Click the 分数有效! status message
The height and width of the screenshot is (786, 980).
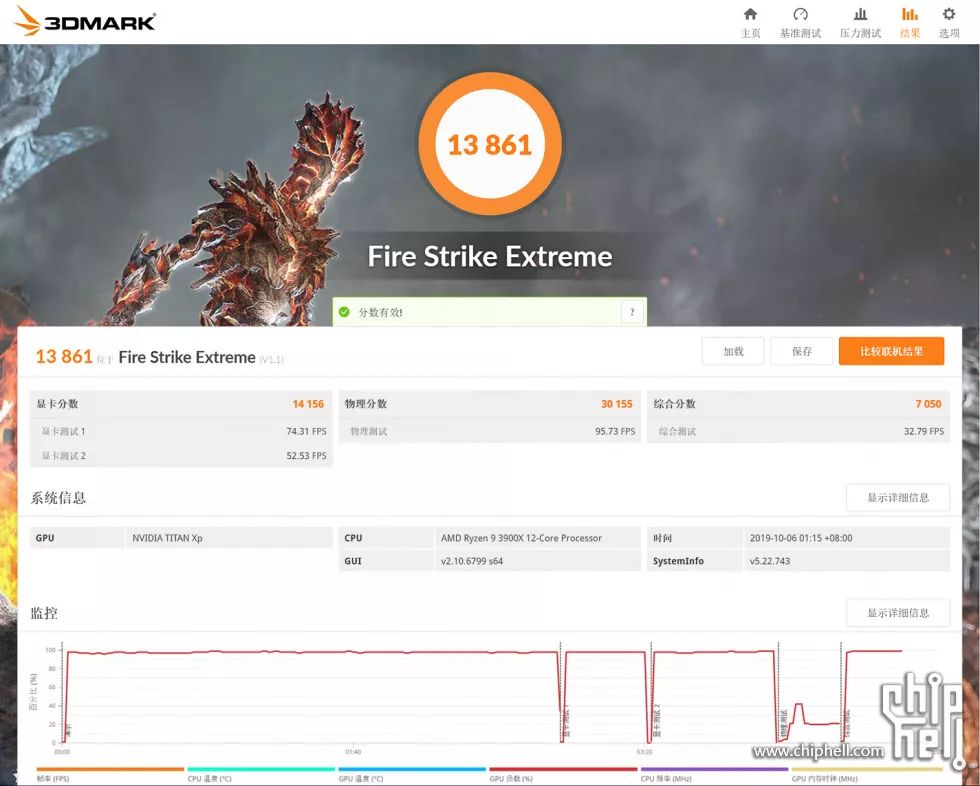[x=380, y=312]
